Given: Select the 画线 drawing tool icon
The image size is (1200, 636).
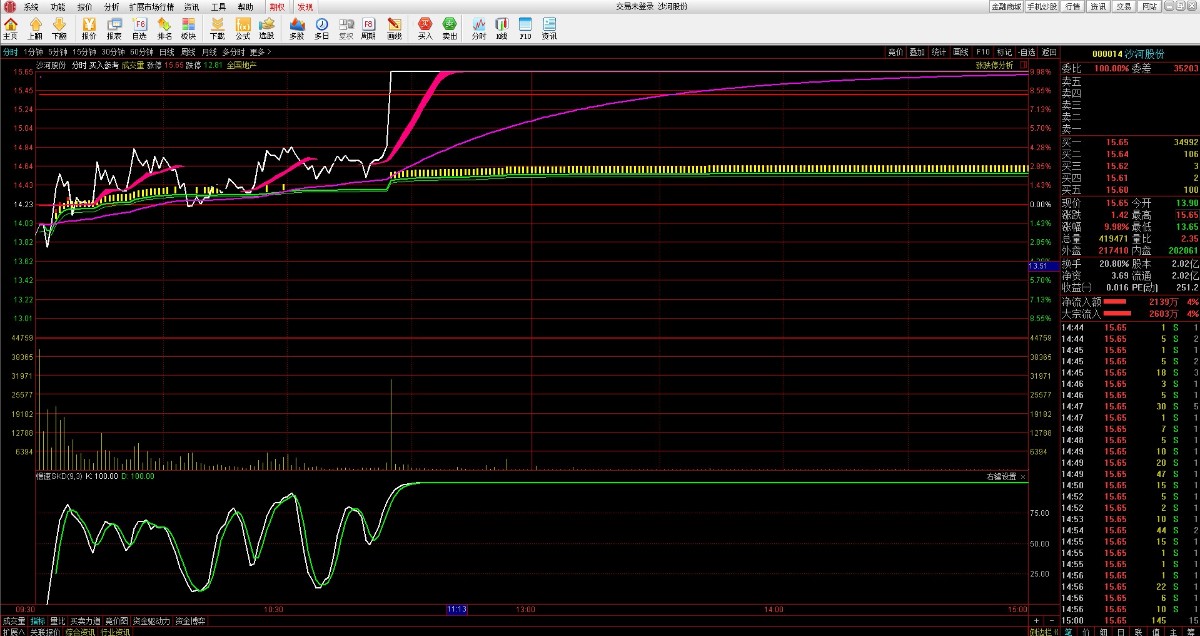Looking at the screenshot, I should [x=394, y=27].
